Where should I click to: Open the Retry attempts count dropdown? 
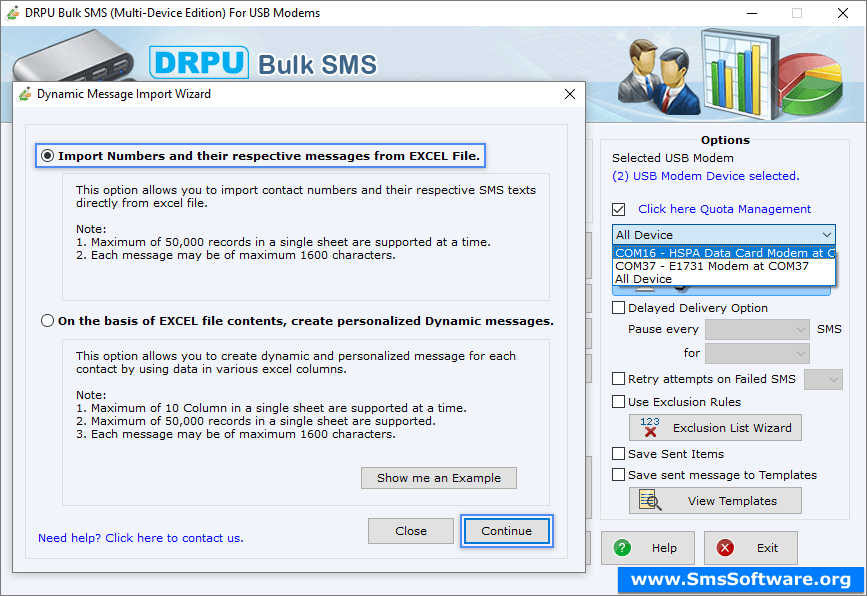pyautogui.click(x=823, y=379)
